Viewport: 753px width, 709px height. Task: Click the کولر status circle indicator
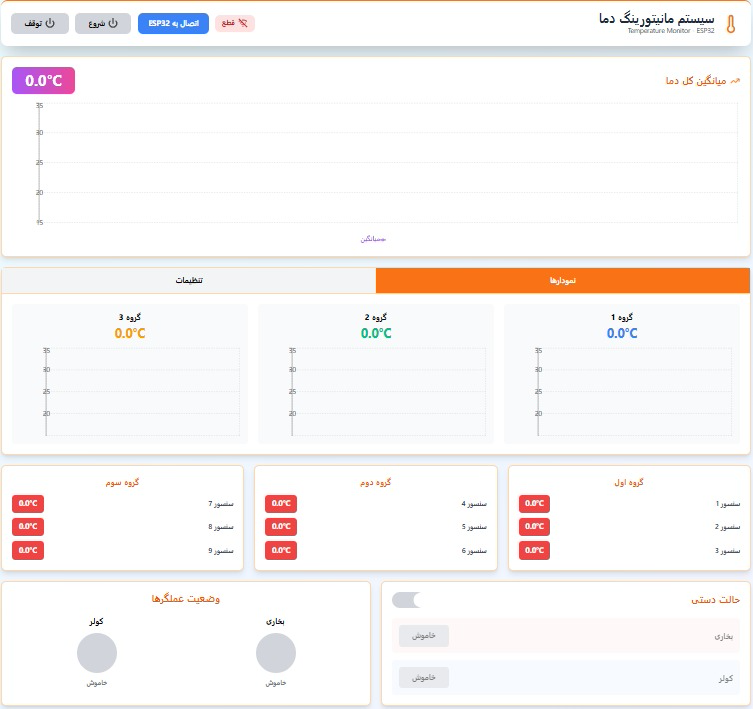click(x=97, y=653)
